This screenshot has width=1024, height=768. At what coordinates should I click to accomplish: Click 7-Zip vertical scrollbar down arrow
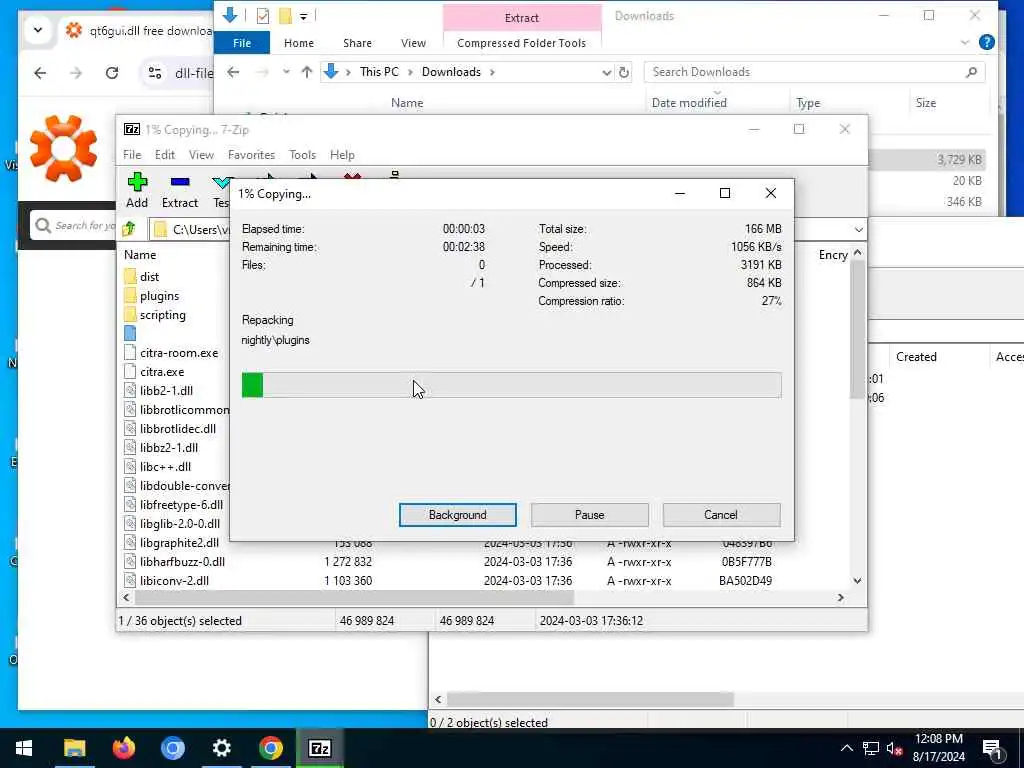[x=857, y=581]
